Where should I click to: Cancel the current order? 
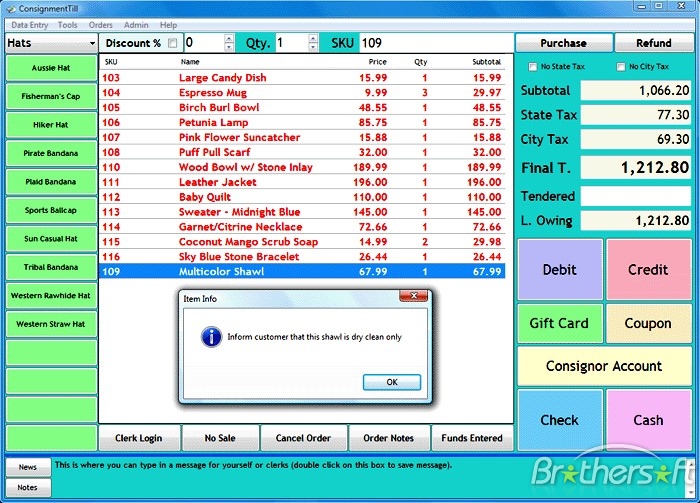point(304,438)
